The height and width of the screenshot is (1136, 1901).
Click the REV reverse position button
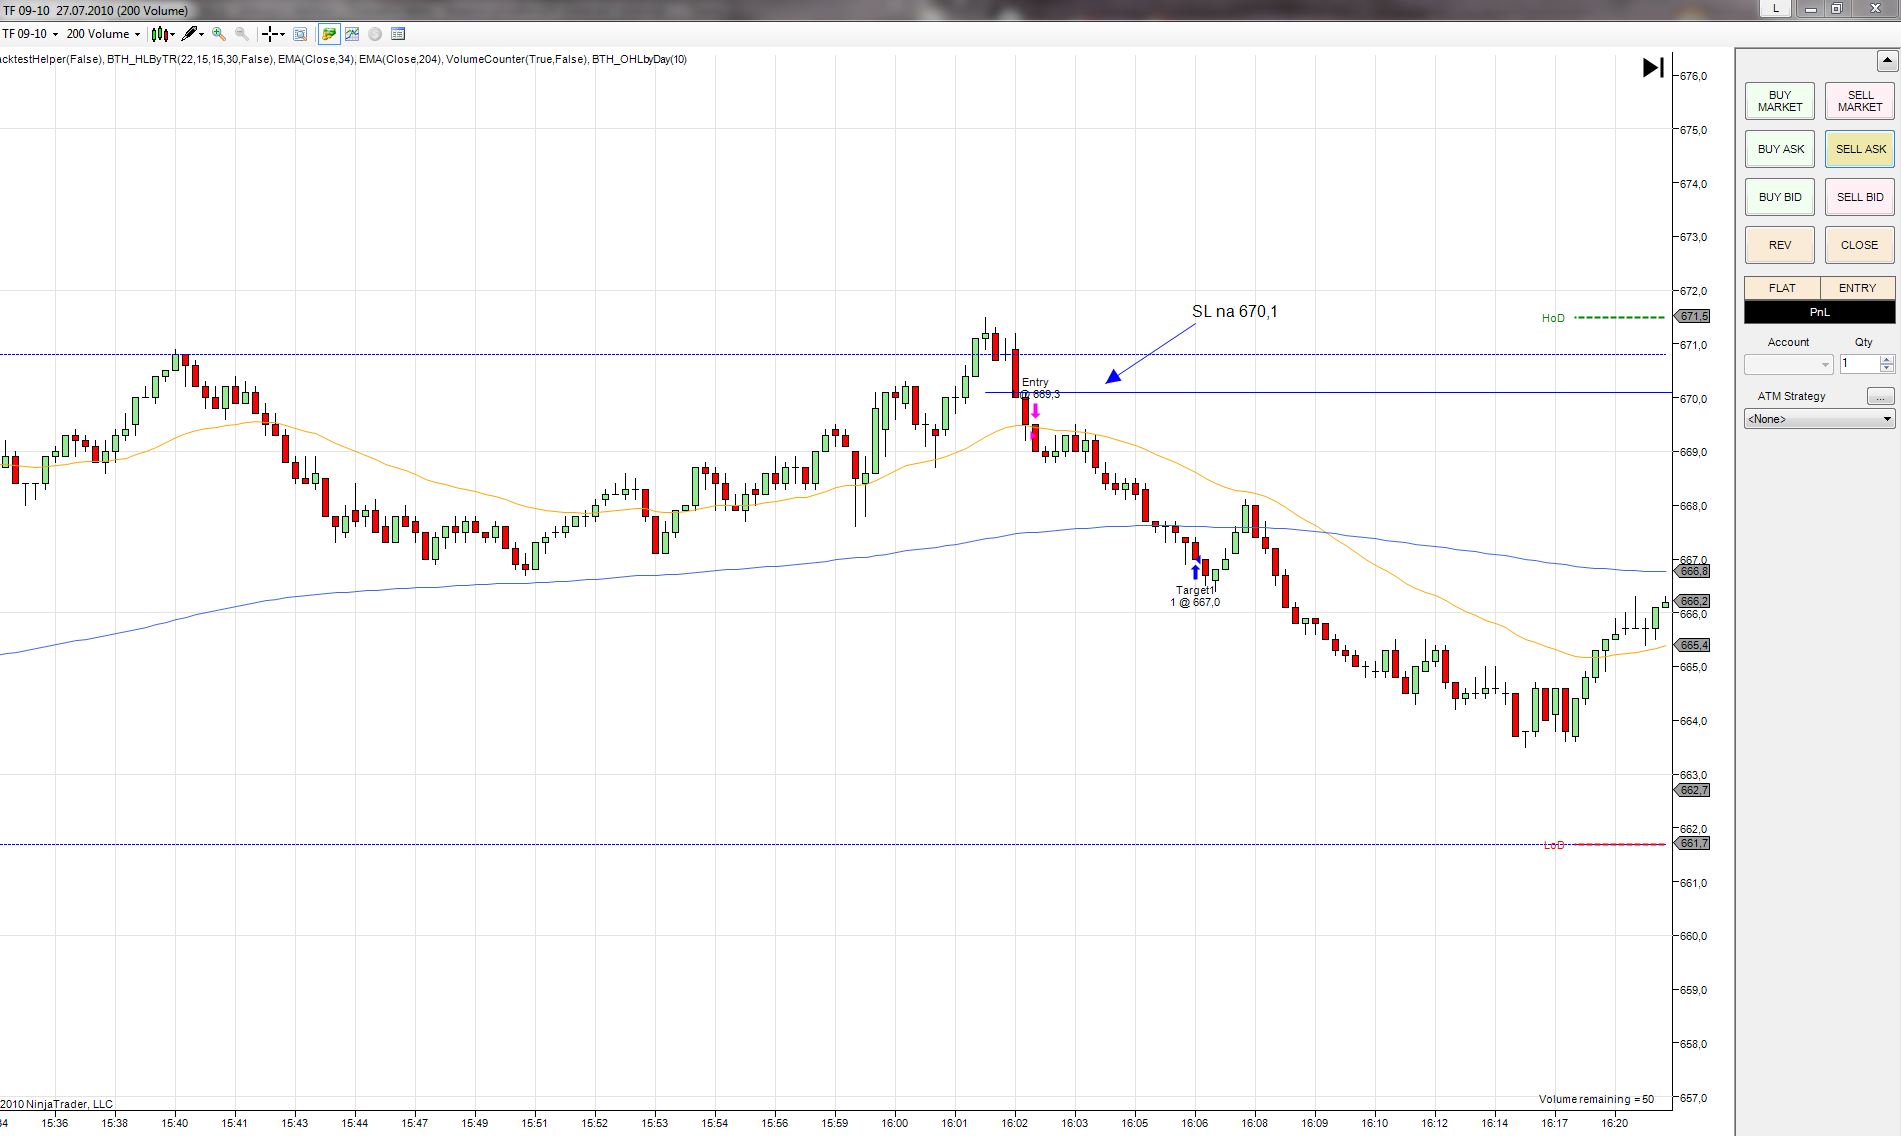click(x=1780, y=245)
